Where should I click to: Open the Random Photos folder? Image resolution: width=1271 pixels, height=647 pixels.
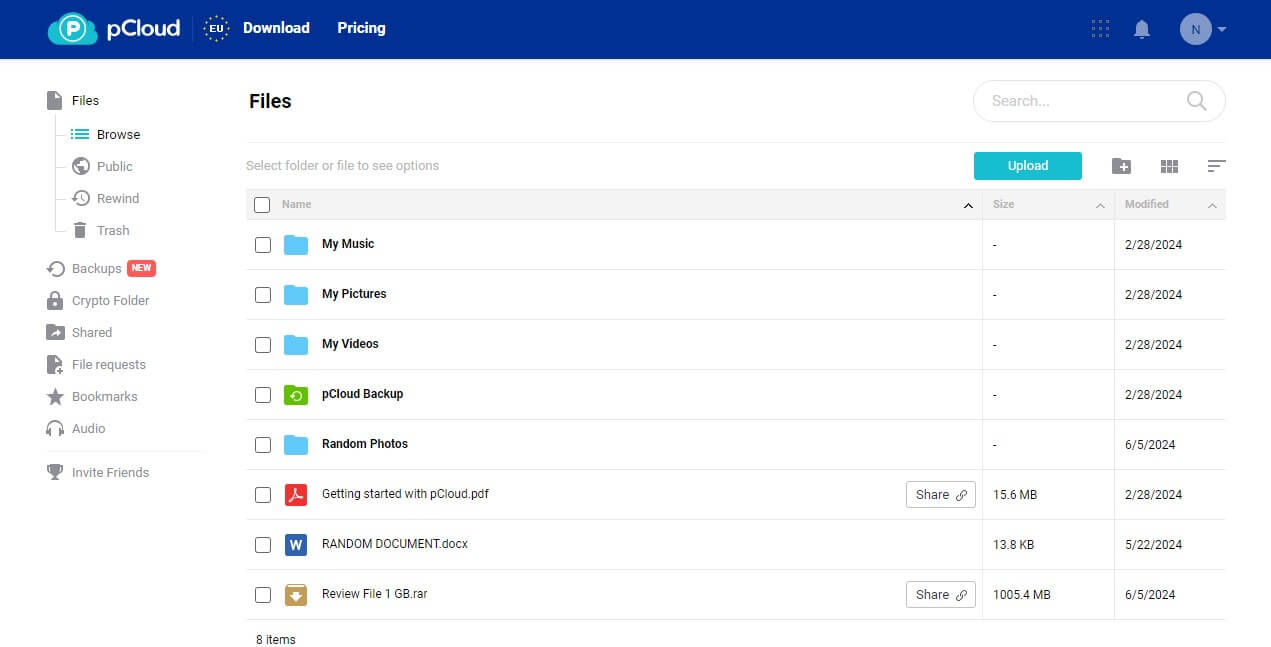pyautogui.click(x=365, y=444)
